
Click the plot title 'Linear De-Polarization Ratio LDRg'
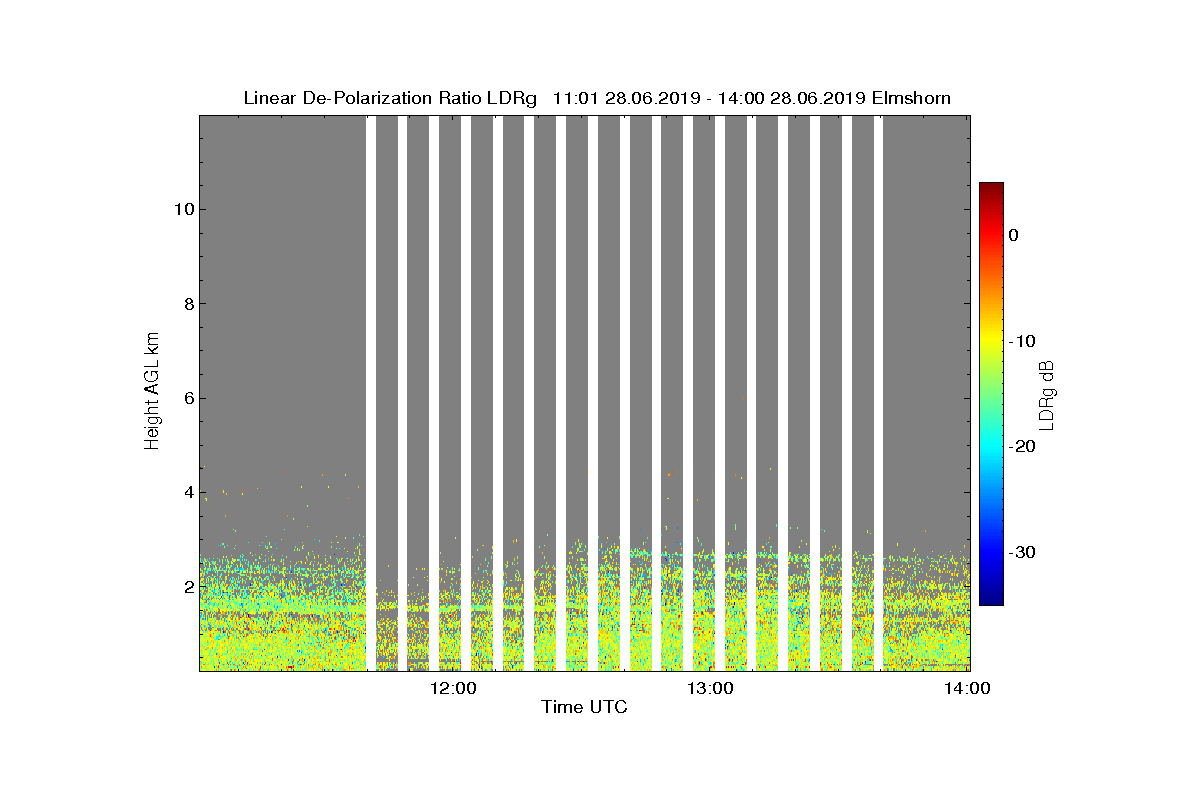click(x=392, y=98)
